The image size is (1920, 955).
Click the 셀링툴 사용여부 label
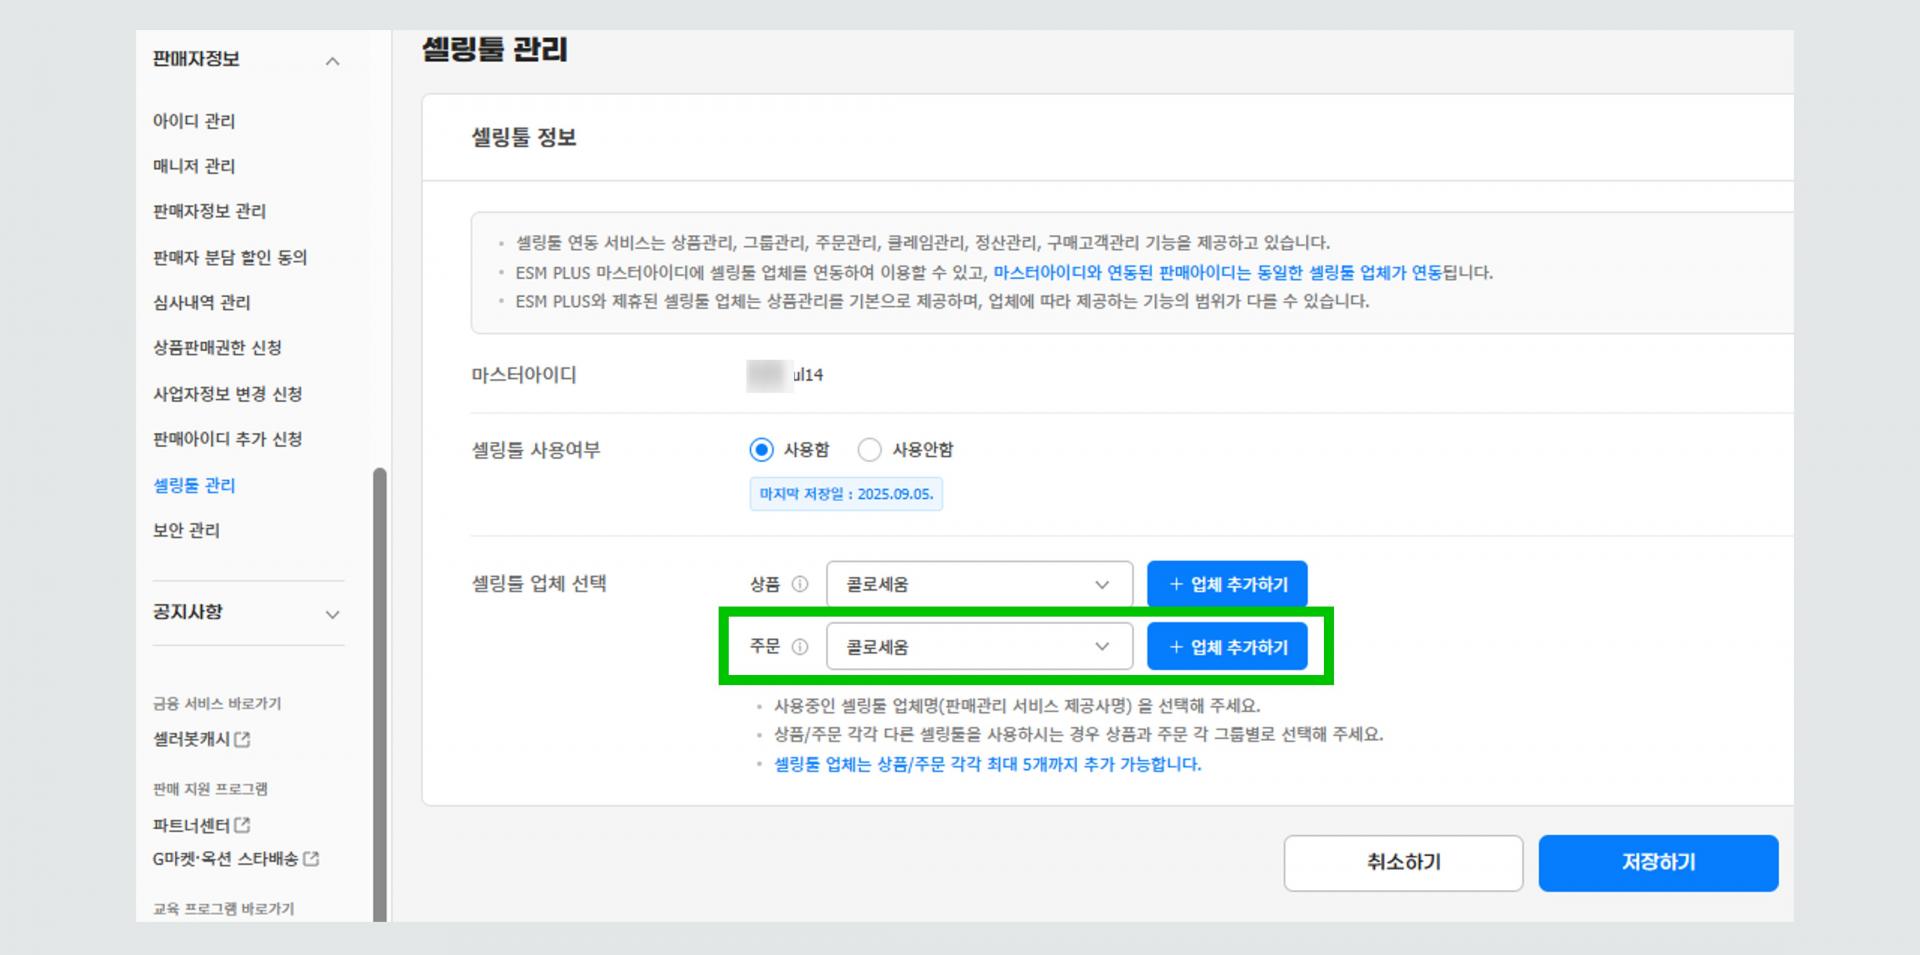tap(535, 450)
